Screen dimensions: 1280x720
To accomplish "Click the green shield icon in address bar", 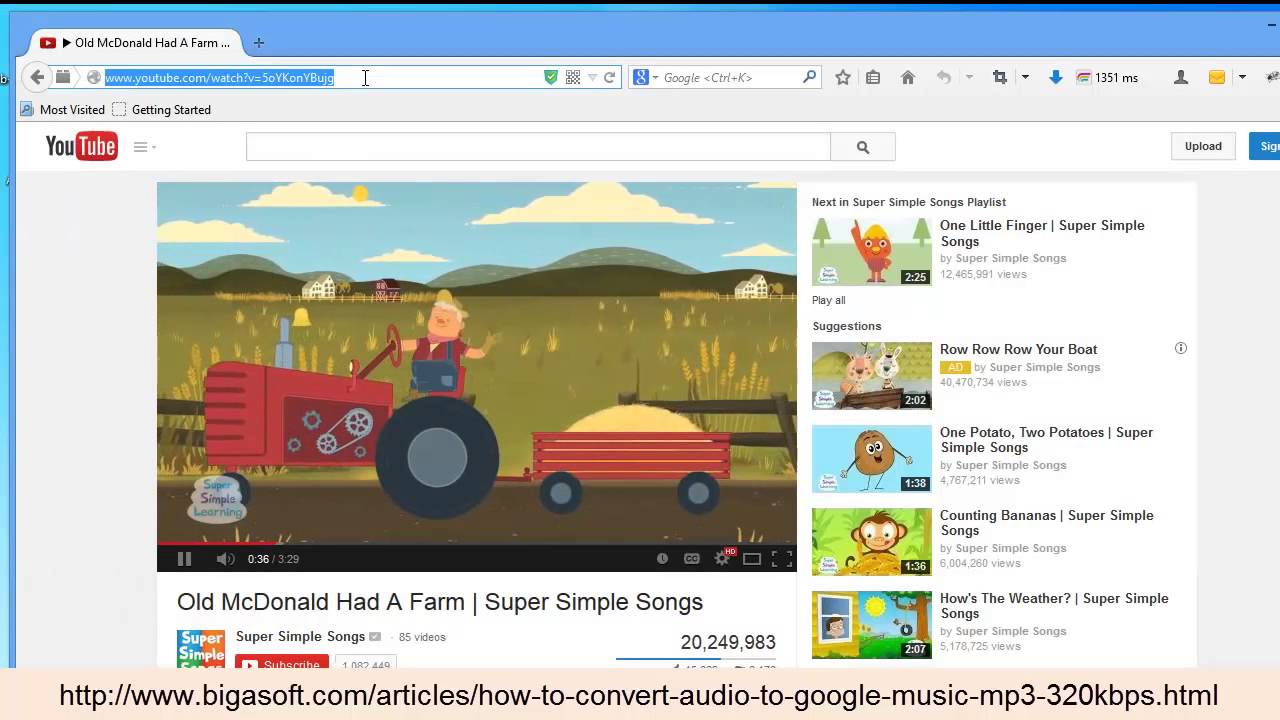I will click(550, 77).
